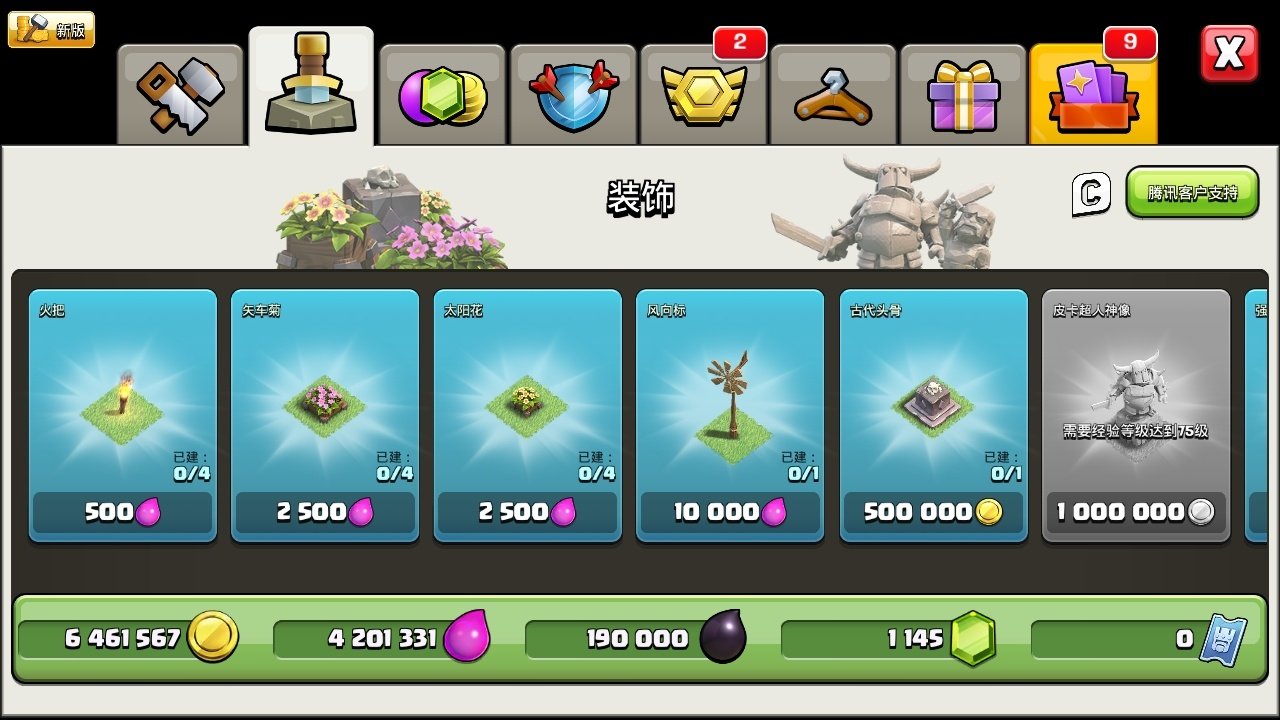Open the gold badge tab
1280x720 pixels.
tap(703, 95)
